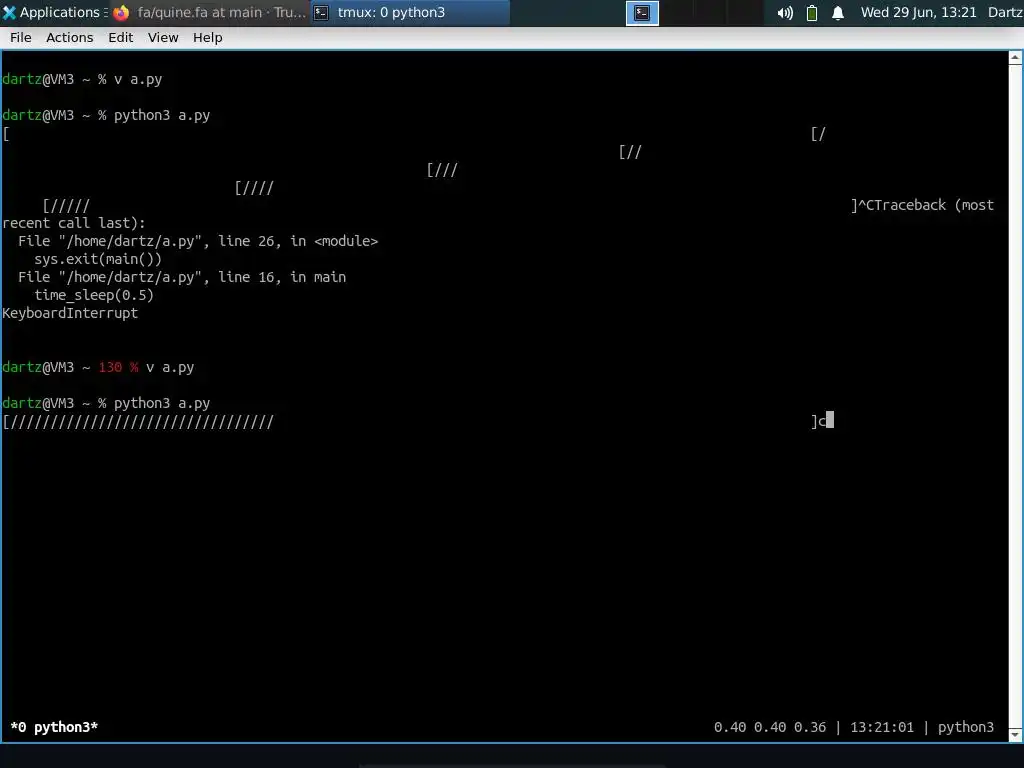Click the red 130 exit code
The width and height of the screenshot is (1024, 768).
[110, 367]
